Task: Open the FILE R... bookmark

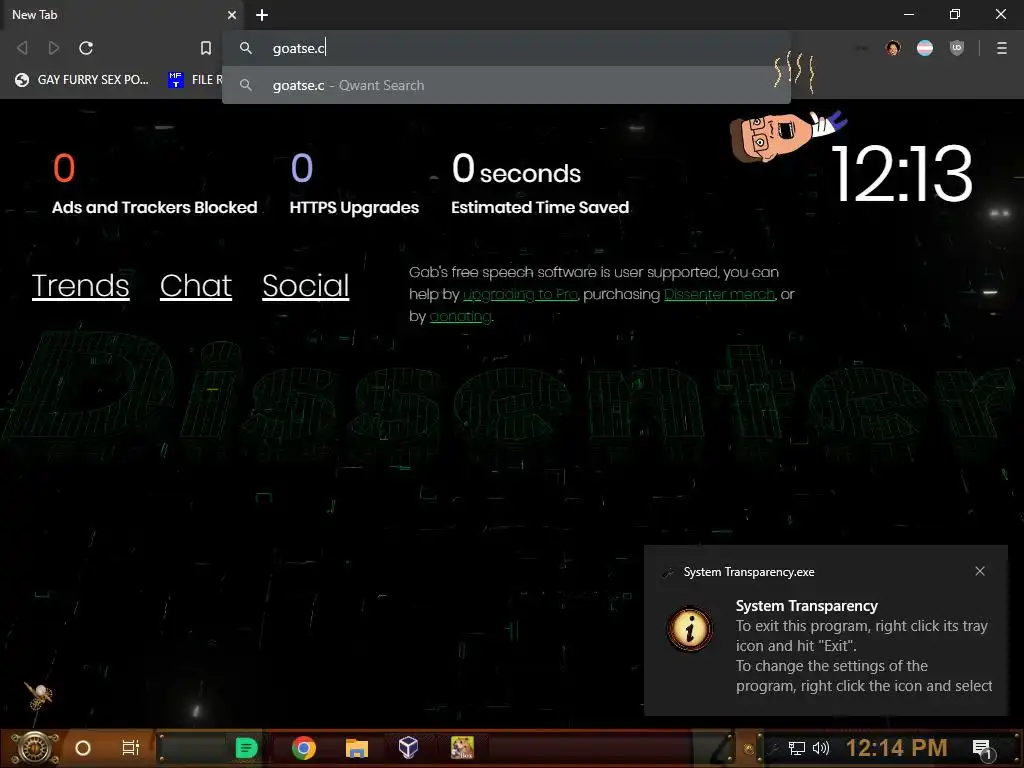Action: tap(195, 80)
